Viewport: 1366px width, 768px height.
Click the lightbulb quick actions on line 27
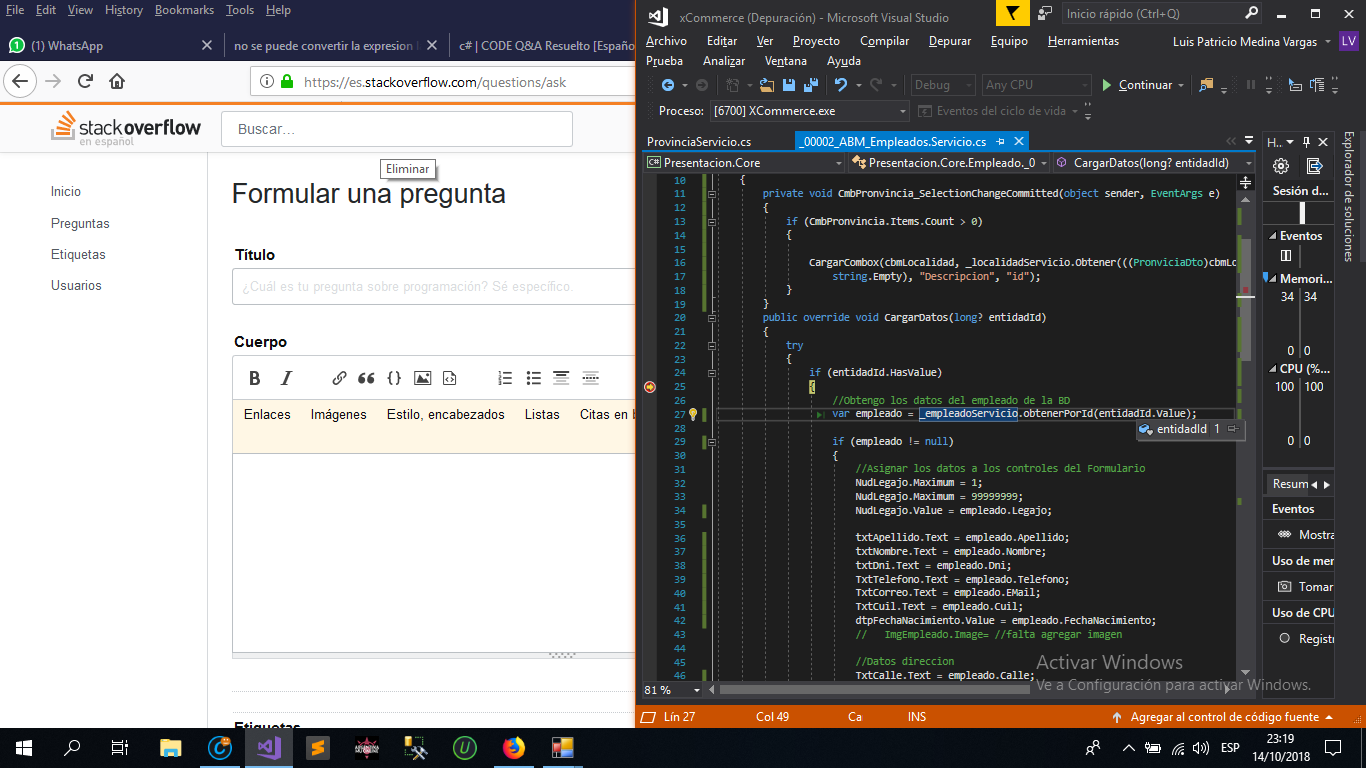(x=691, y=414)
